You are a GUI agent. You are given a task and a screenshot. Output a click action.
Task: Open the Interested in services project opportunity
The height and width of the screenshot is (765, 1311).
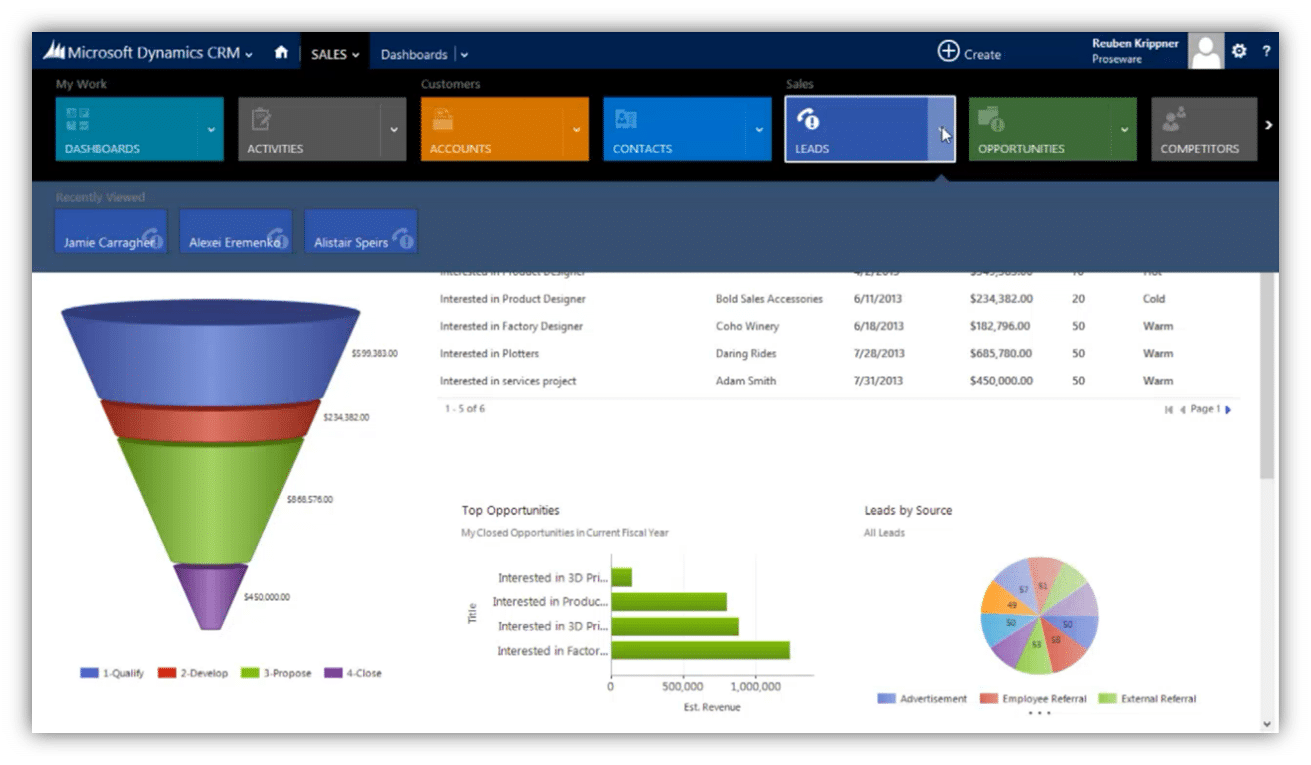[x=508, y=381]
